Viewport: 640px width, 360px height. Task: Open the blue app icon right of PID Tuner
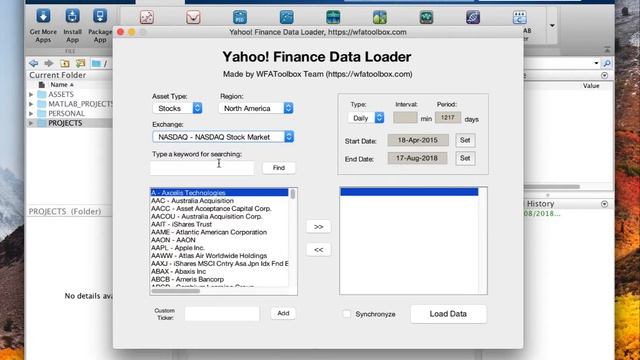point(287,17)
